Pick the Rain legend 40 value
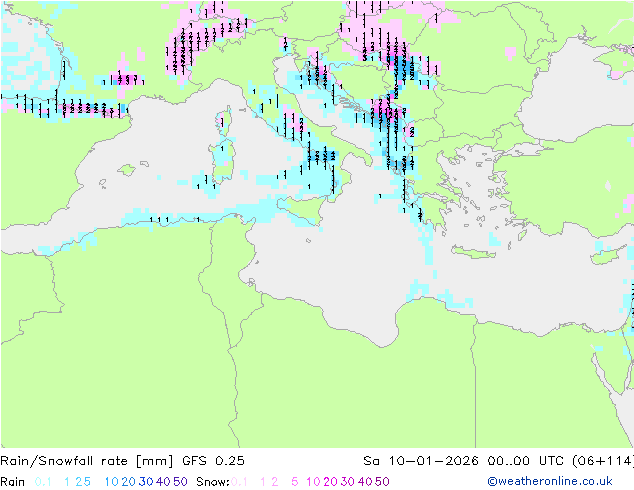Viewport: 634px width, 490px height. pos(163,482)
